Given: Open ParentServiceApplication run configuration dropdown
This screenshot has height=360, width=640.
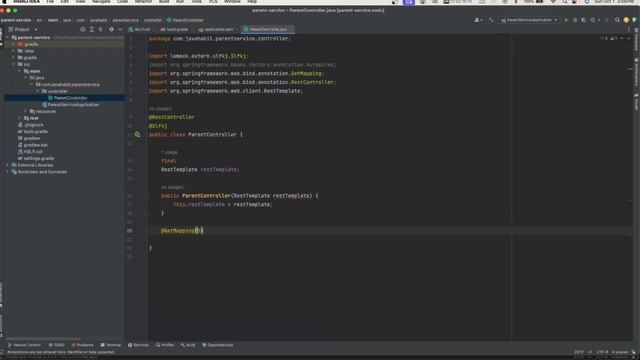Looking at the screenshot, I should pyautogui.click(x=529, y=20).
